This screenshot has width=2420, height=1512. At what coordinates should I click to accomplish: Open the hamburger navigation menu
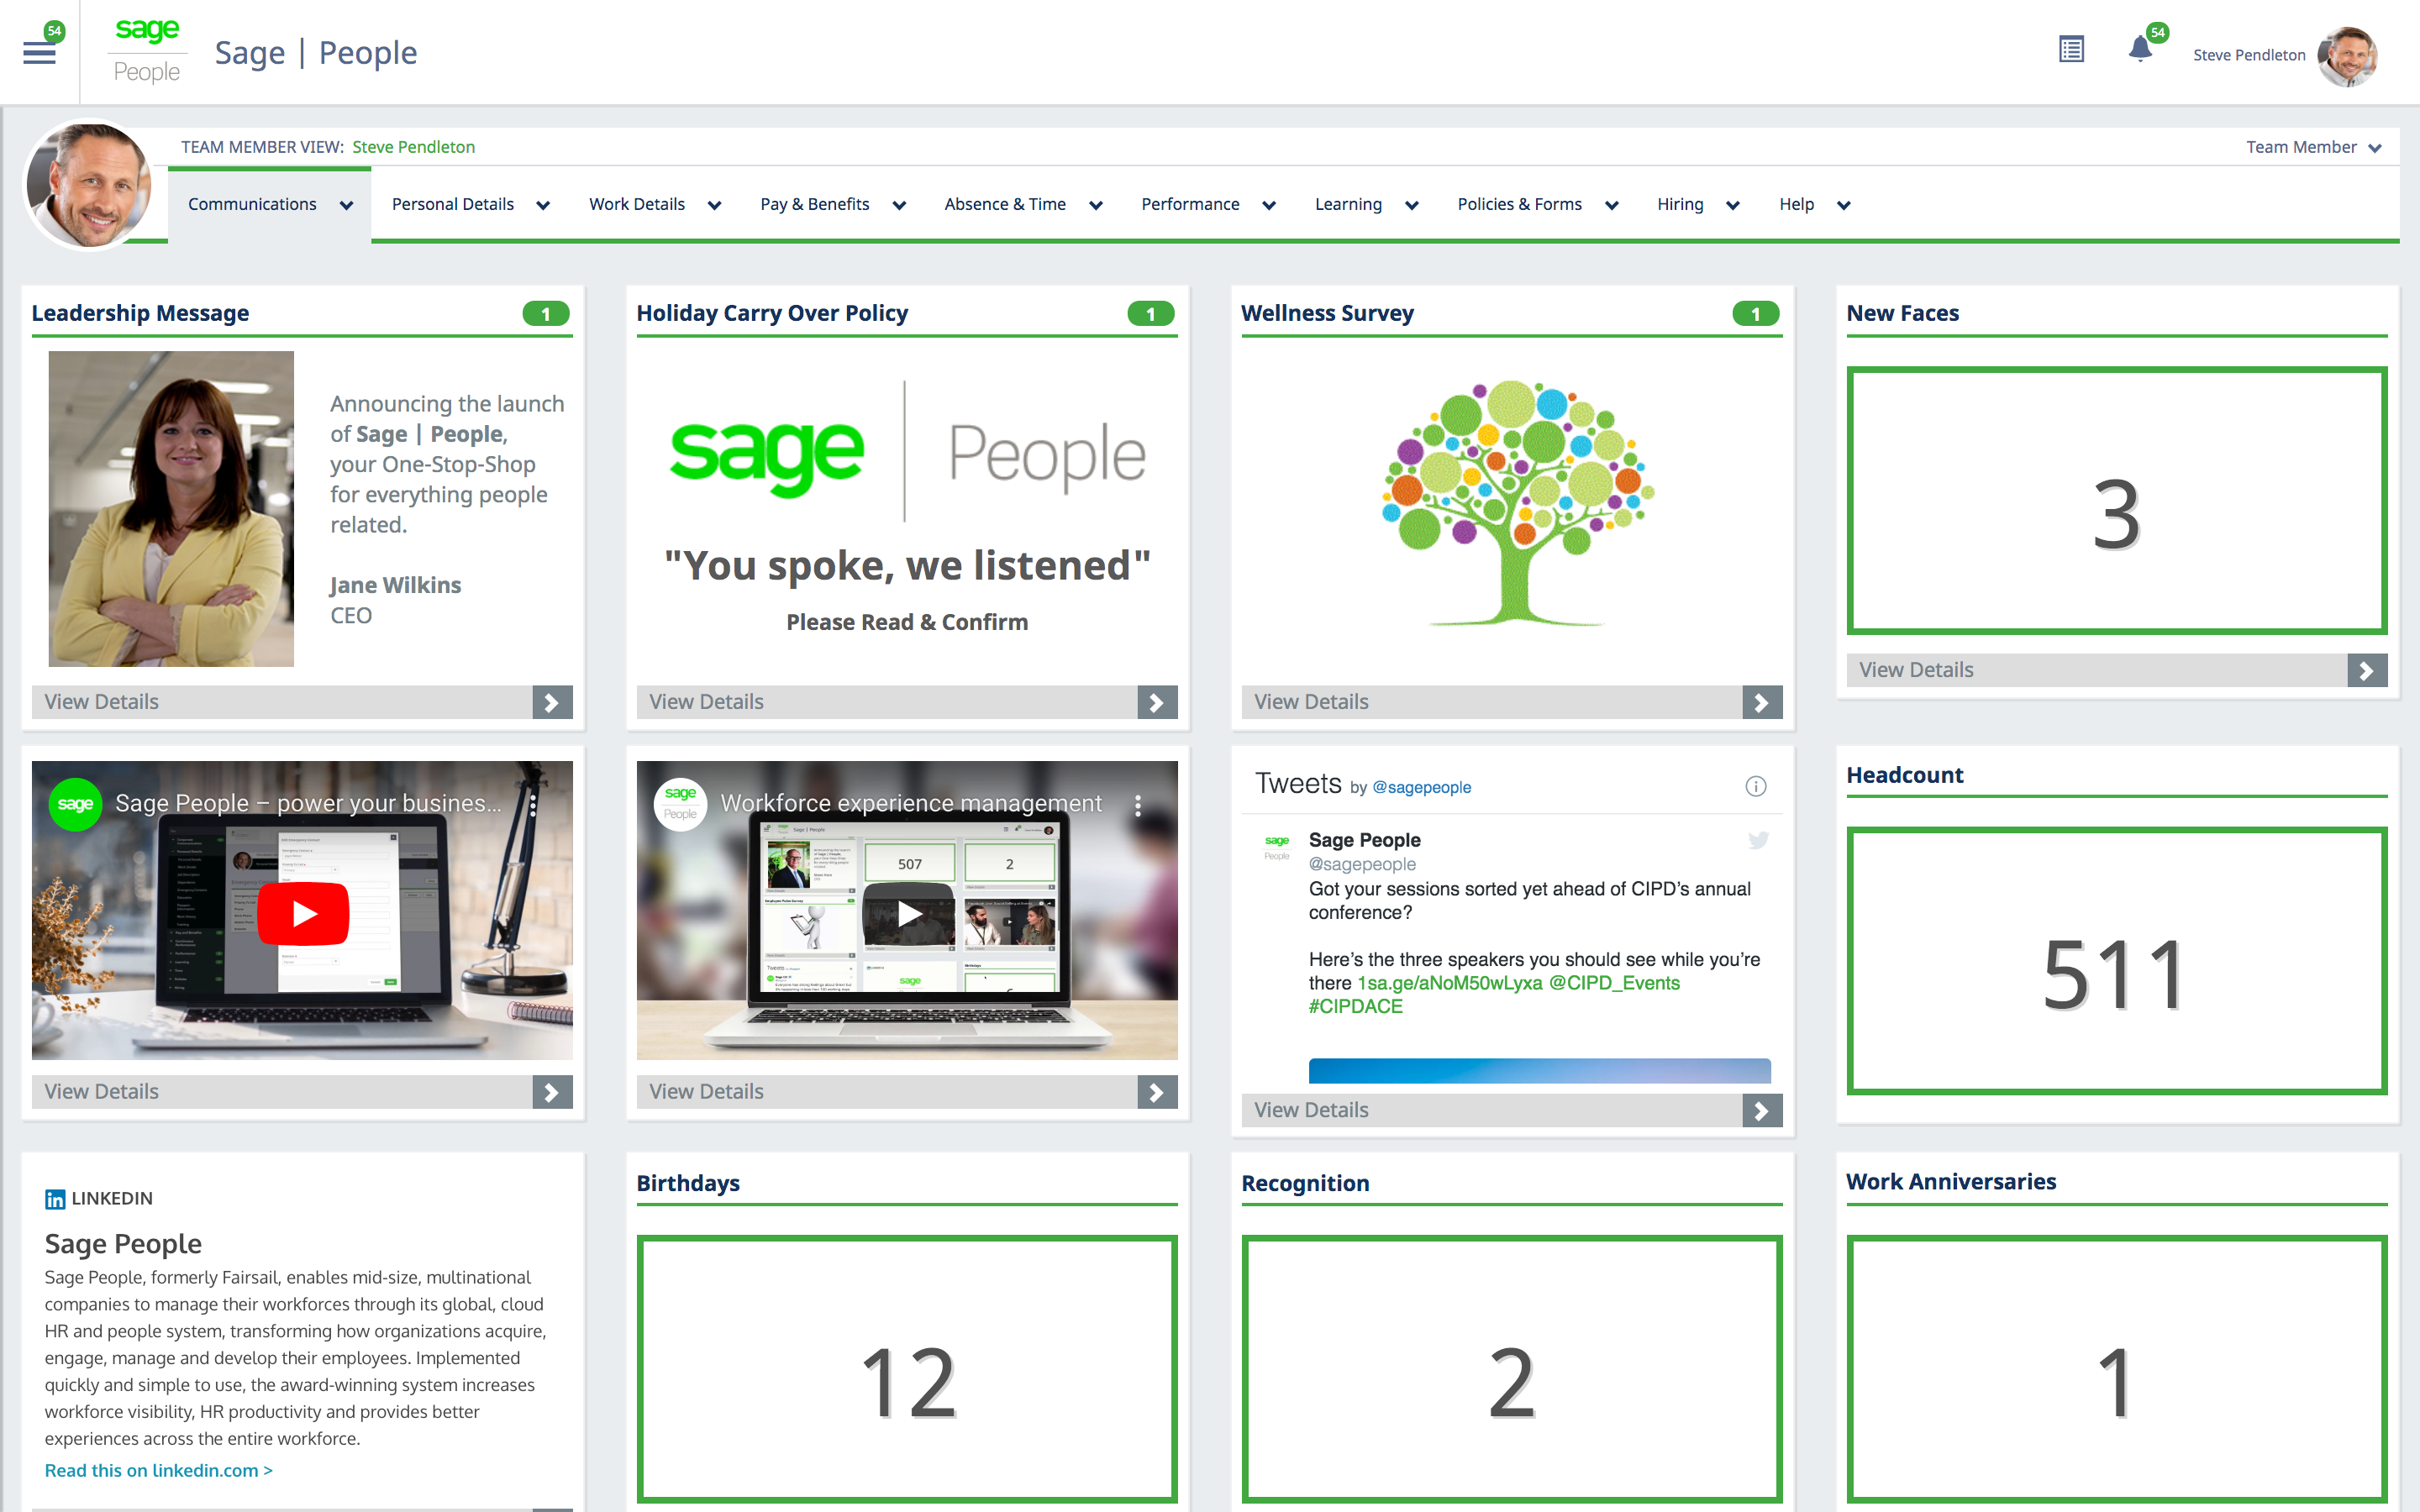[x=39, y=53]
